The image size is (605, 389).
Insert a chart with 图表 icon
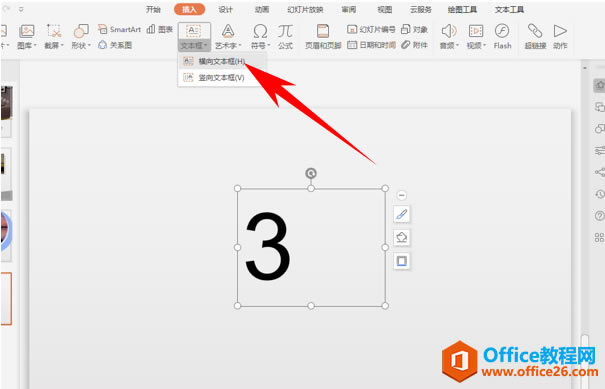click(x=160, y=29)
